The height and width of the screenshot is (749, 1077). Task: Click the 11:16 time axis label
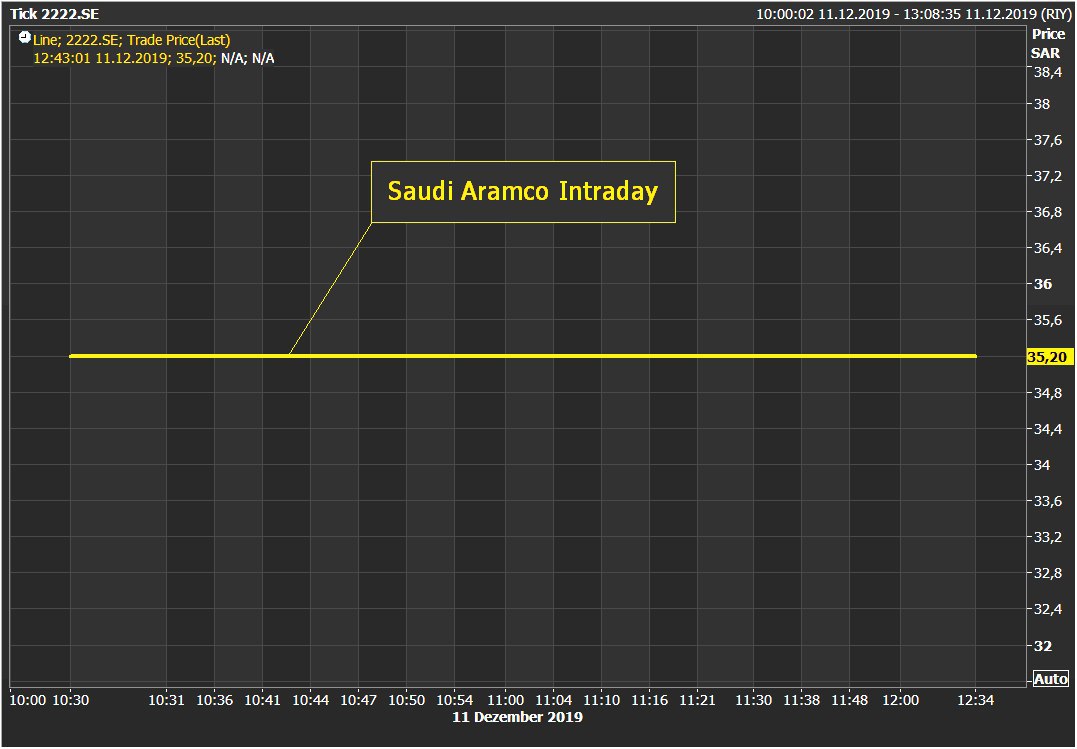(650, 700)
